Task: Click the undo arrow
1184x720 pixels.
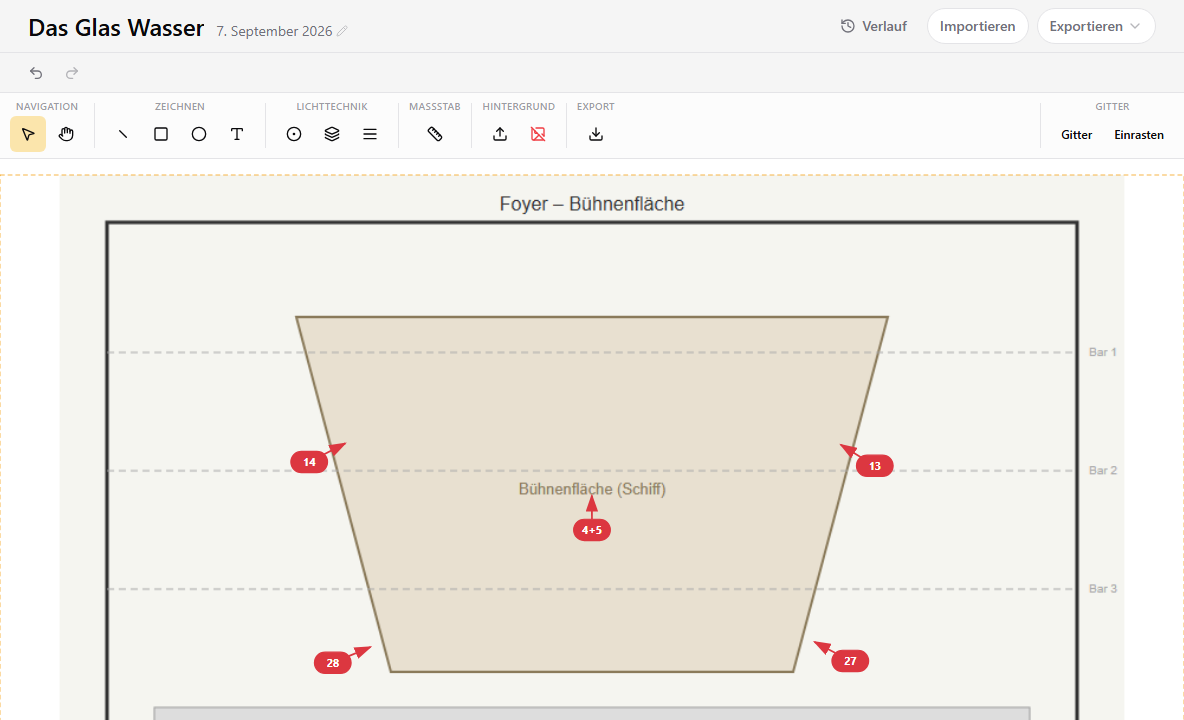Action: [x=36, y=73]
